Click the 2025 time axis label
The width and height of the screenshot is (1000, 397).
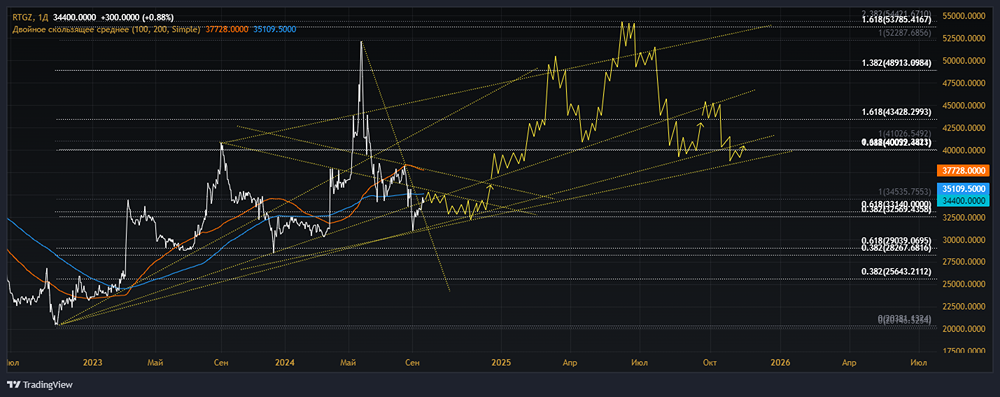tap(501, 362)
